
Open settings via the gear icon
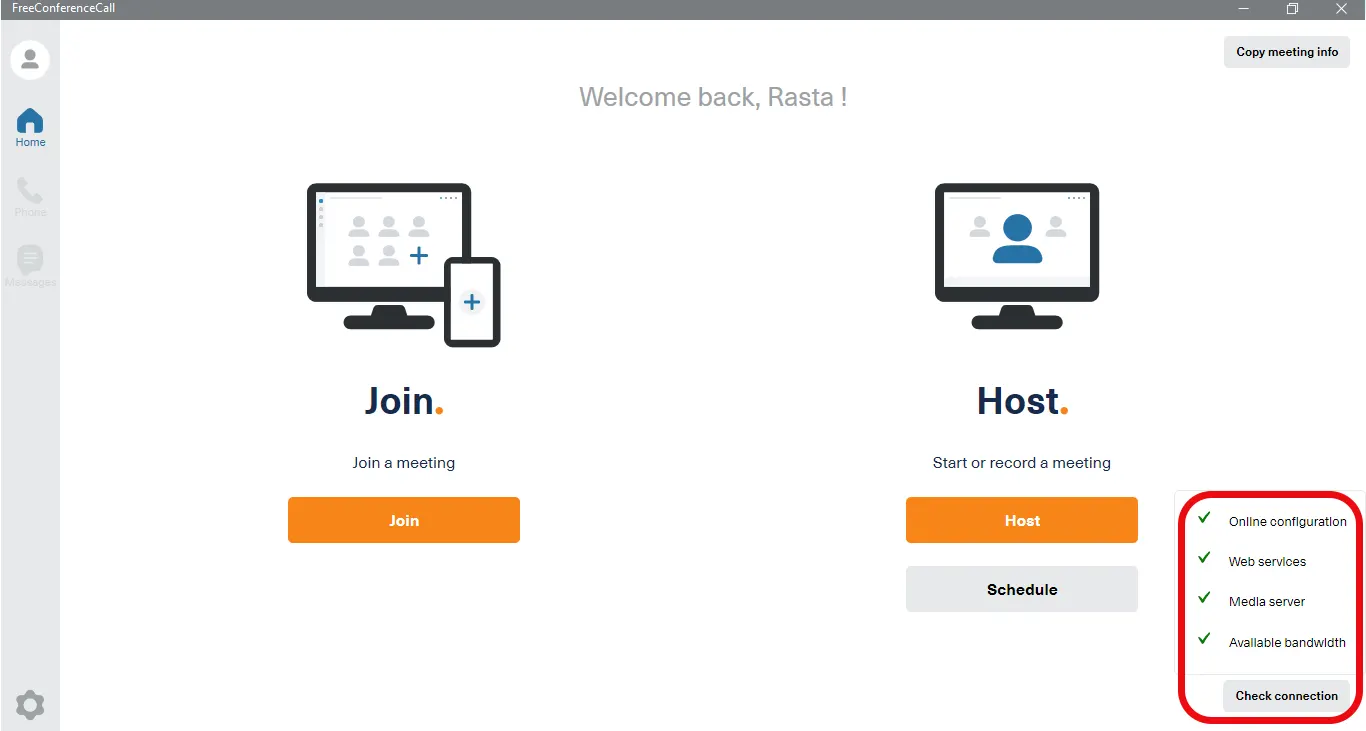point(30,705)
